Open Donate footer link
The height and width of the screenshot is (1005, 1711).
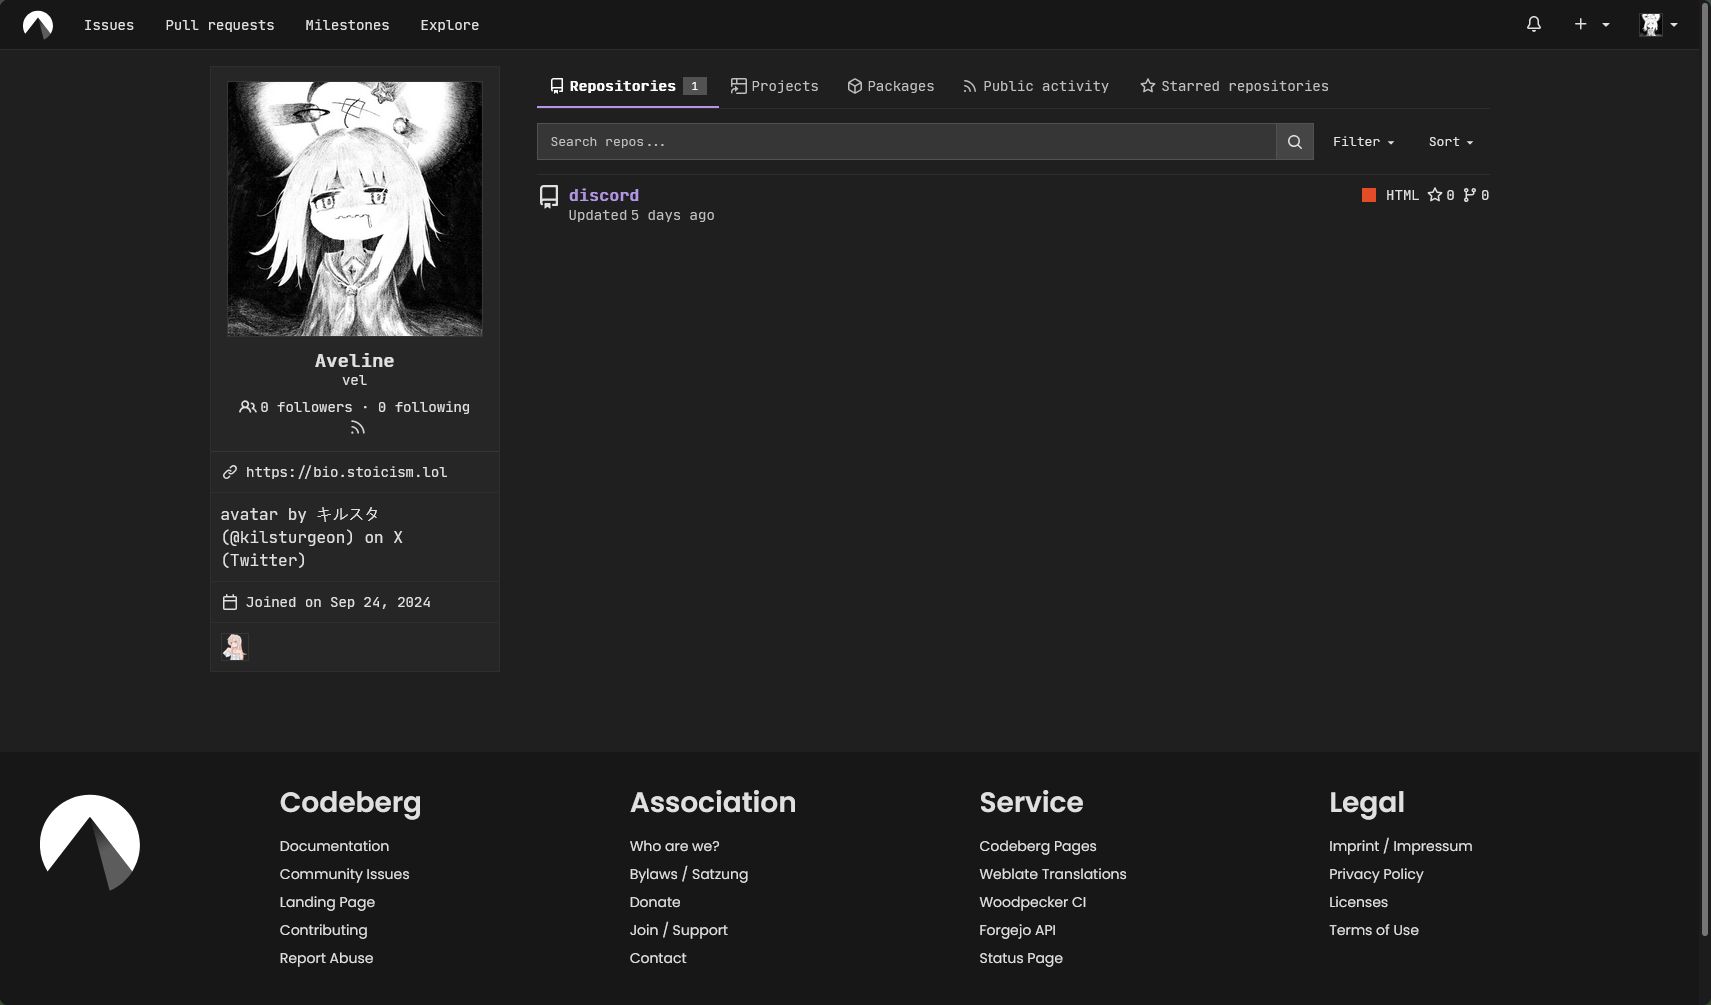655,902
